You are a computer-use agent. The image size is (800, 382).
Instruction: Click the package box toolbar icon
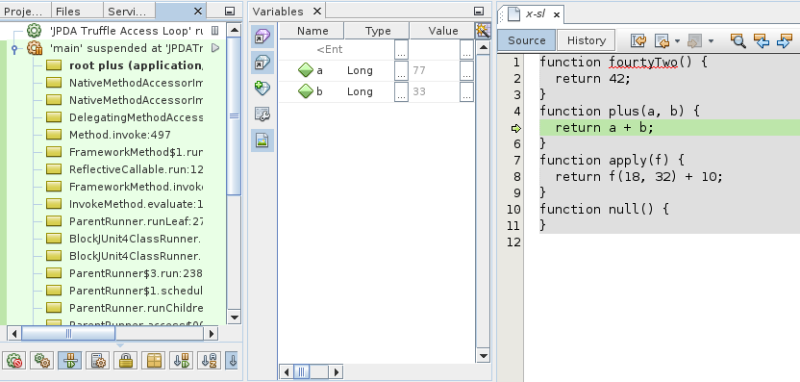coord(153,361)
